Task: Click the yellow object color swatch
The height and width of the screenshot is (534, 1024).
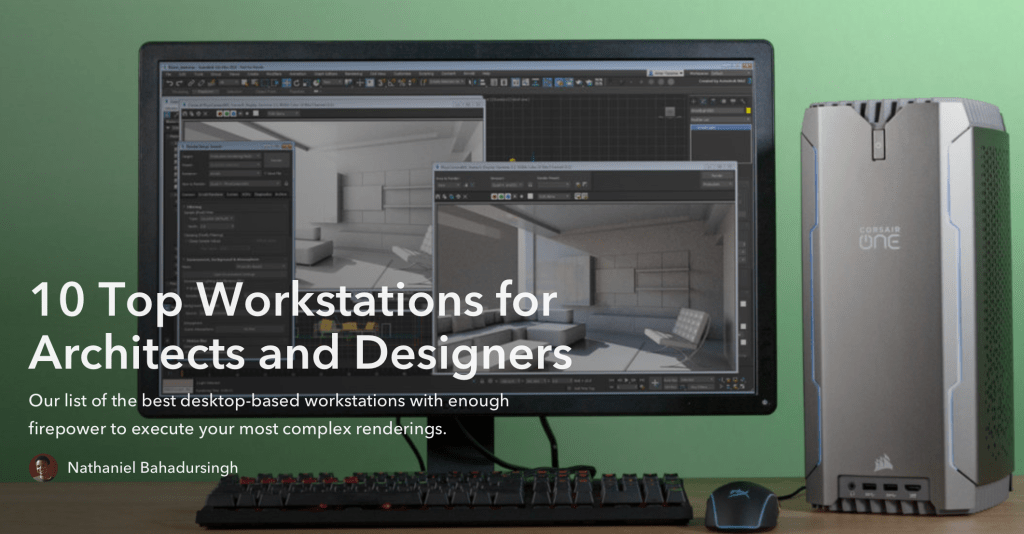Action: click(747, 109)
